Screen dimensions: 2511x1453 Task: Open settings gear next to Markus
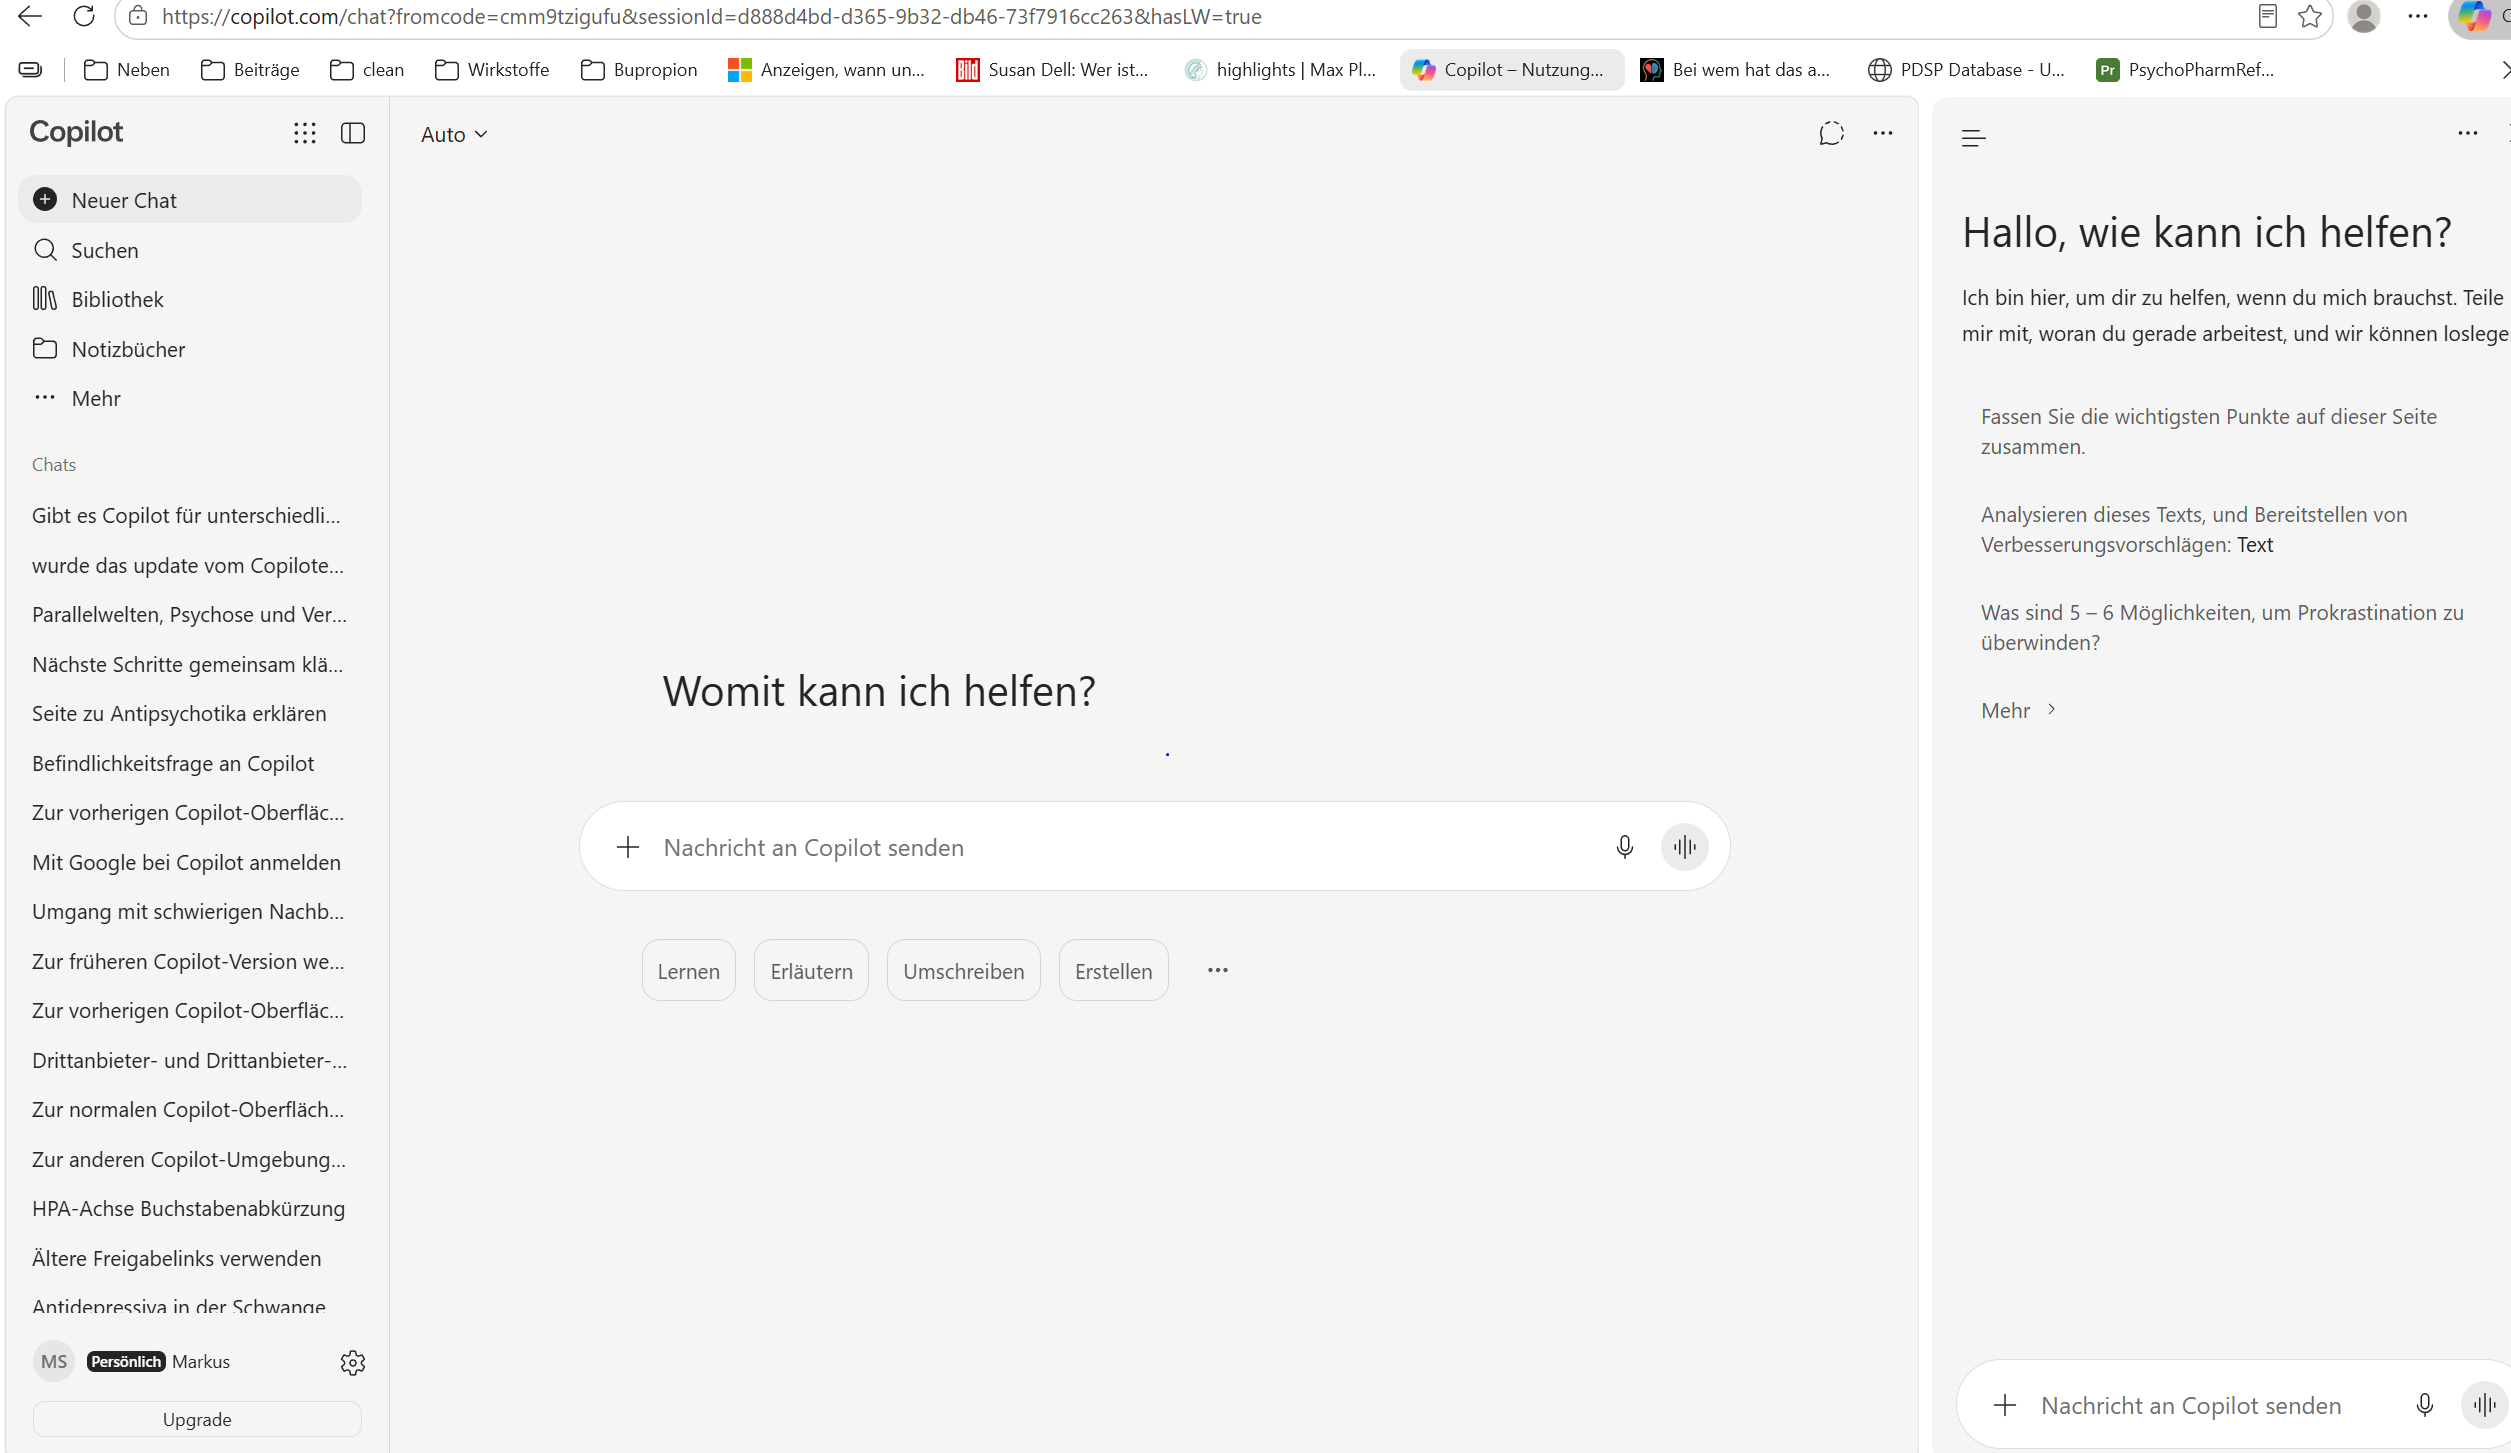(353, 1362)
